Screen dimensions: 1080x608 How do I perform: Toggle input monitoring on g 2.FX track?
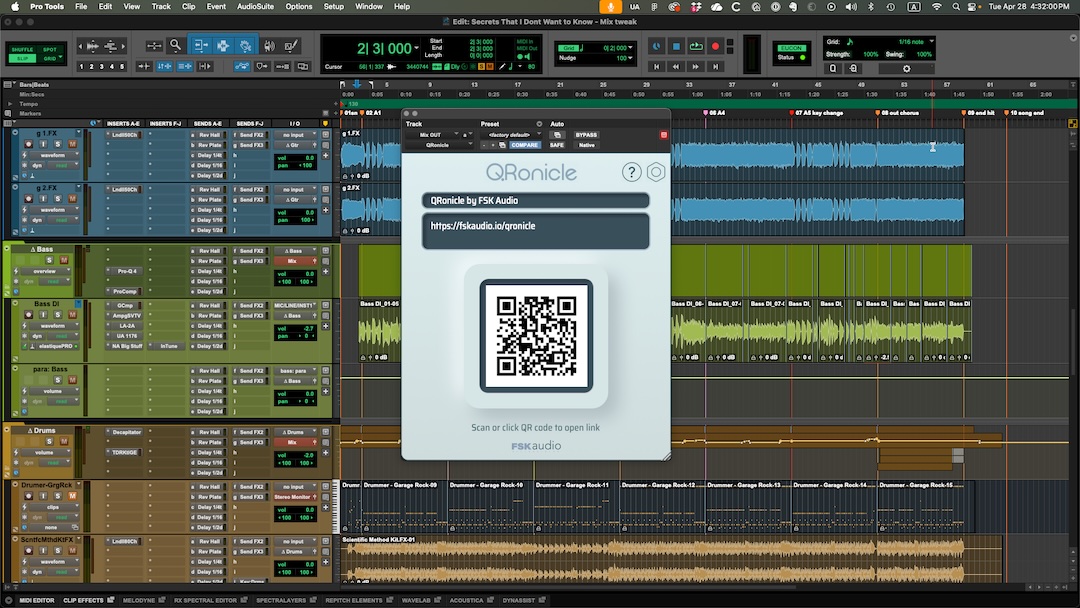click(43, 198)
